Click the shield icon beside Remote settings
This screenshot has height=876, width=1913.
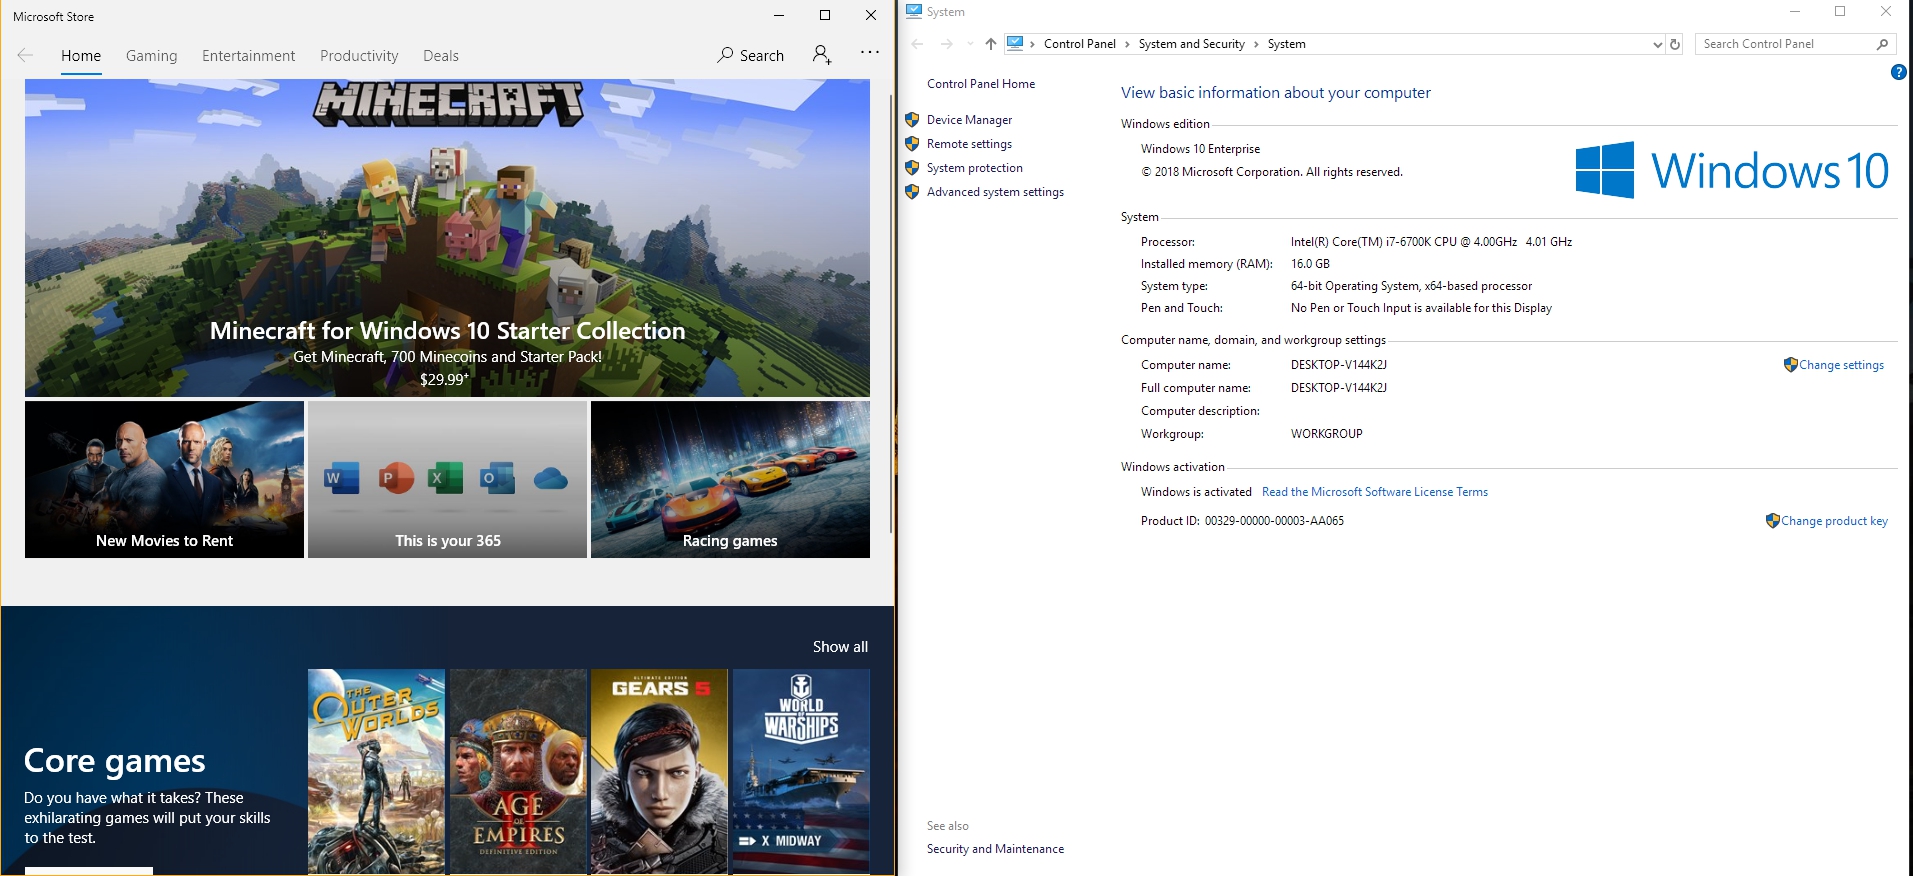tap(912, 143)
